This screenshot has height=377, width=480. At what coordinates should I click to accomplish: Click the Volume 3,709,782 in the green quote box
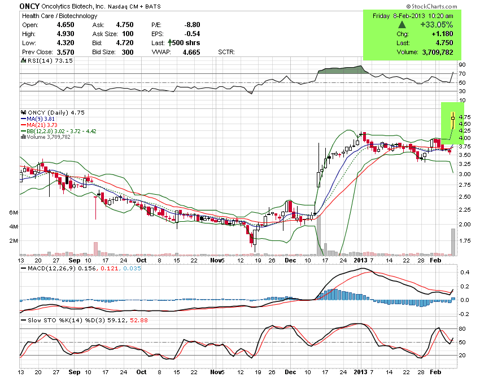pyautogui.click(x=425, y=52)
